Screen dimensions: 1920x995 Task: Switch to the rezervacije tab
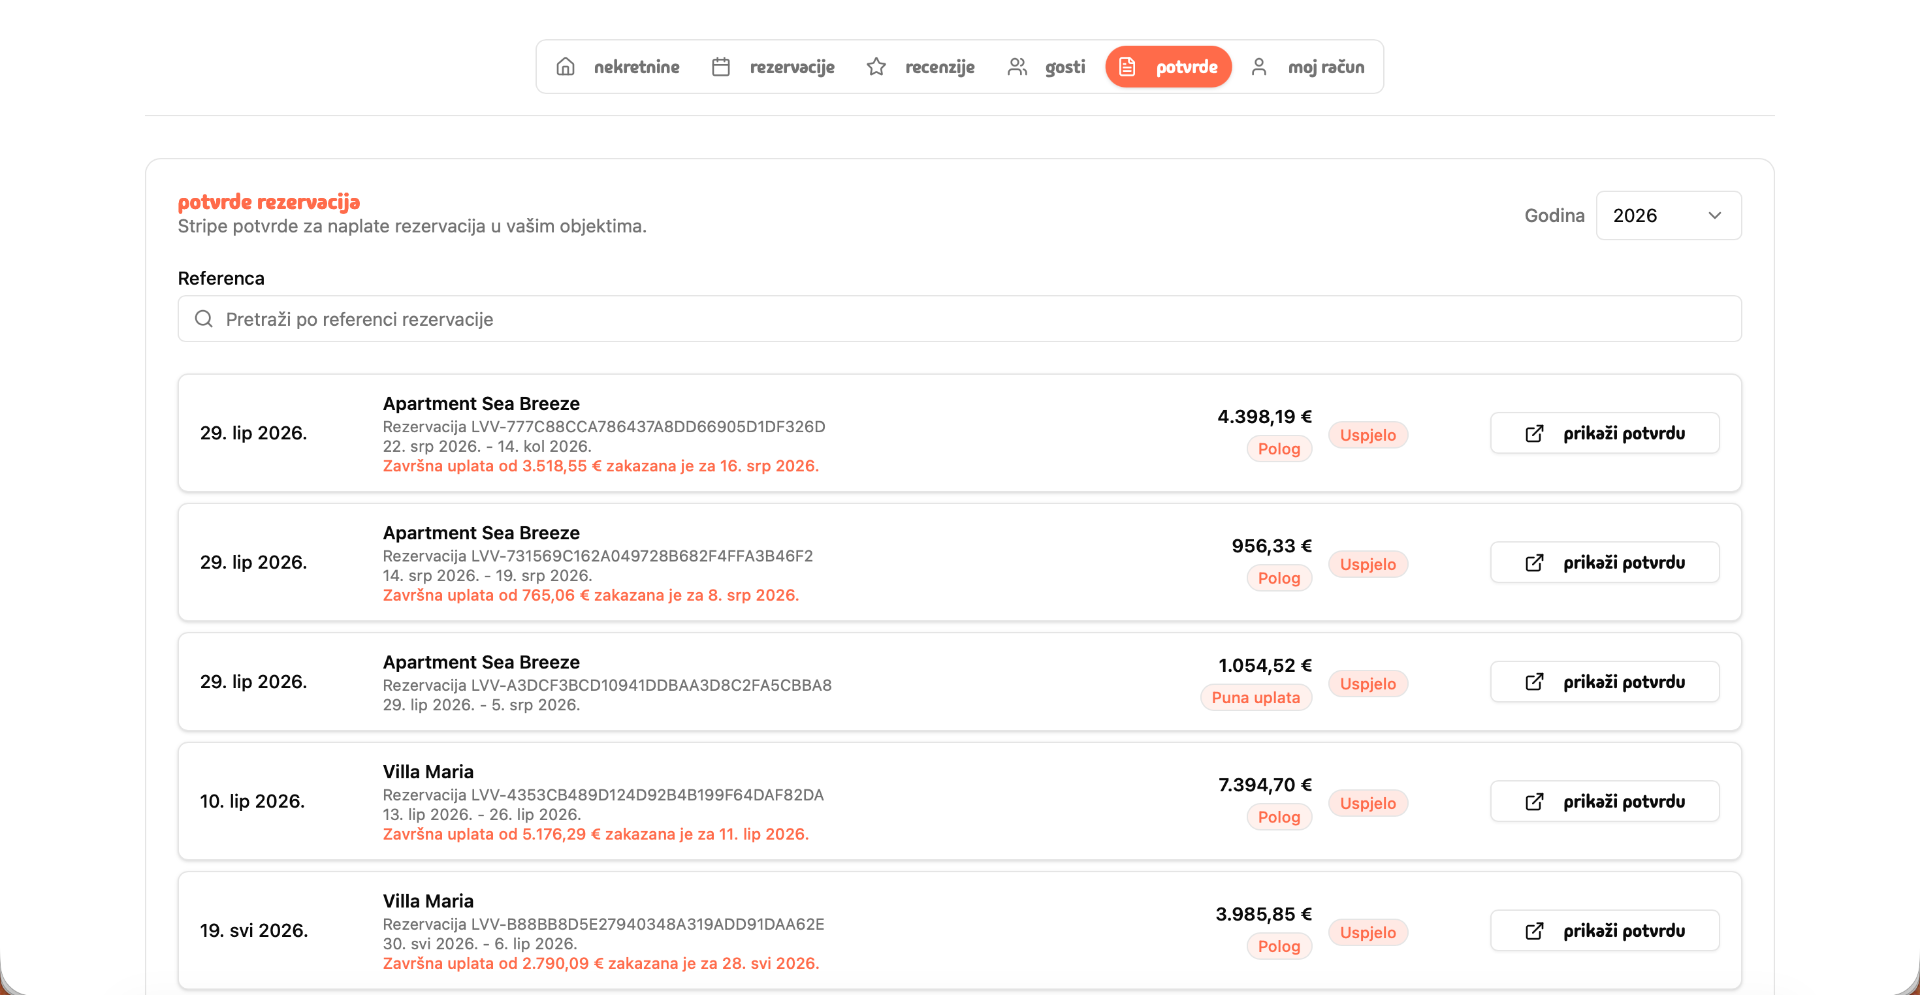(x=773, y=67)
